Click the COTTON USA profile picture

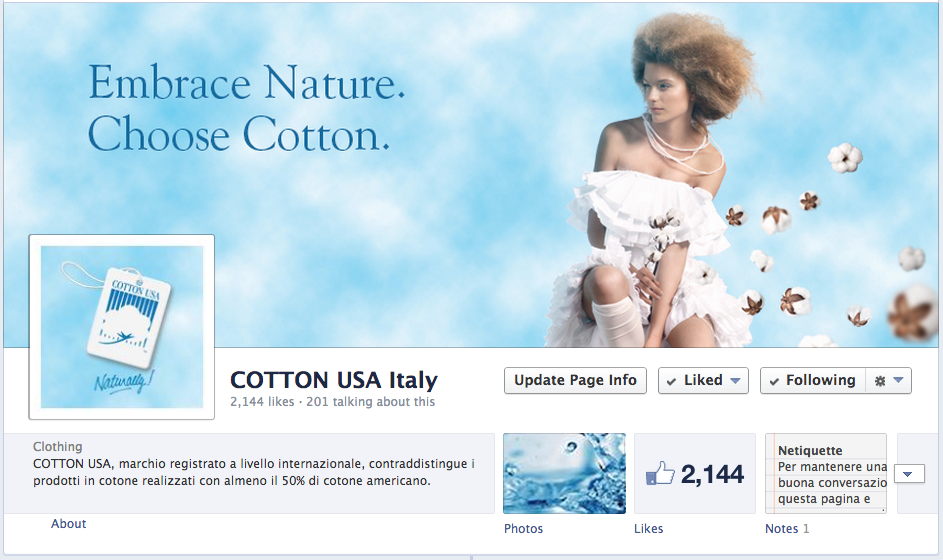point(121,327)
